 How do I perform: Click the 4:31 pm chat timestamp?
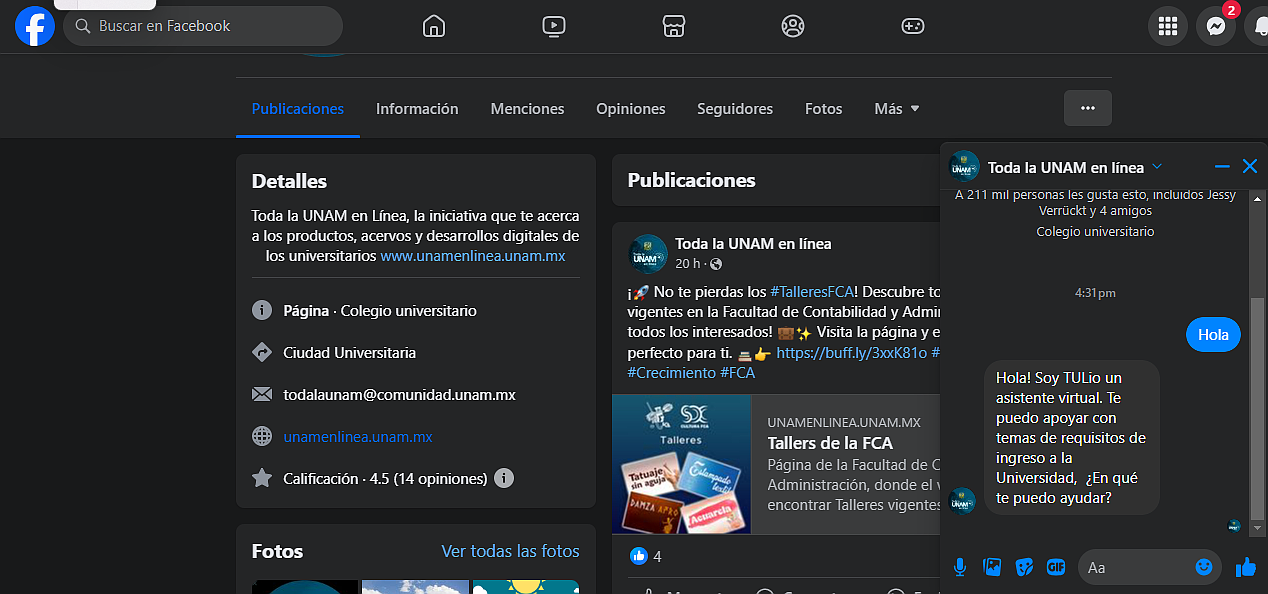[1095, 293]
